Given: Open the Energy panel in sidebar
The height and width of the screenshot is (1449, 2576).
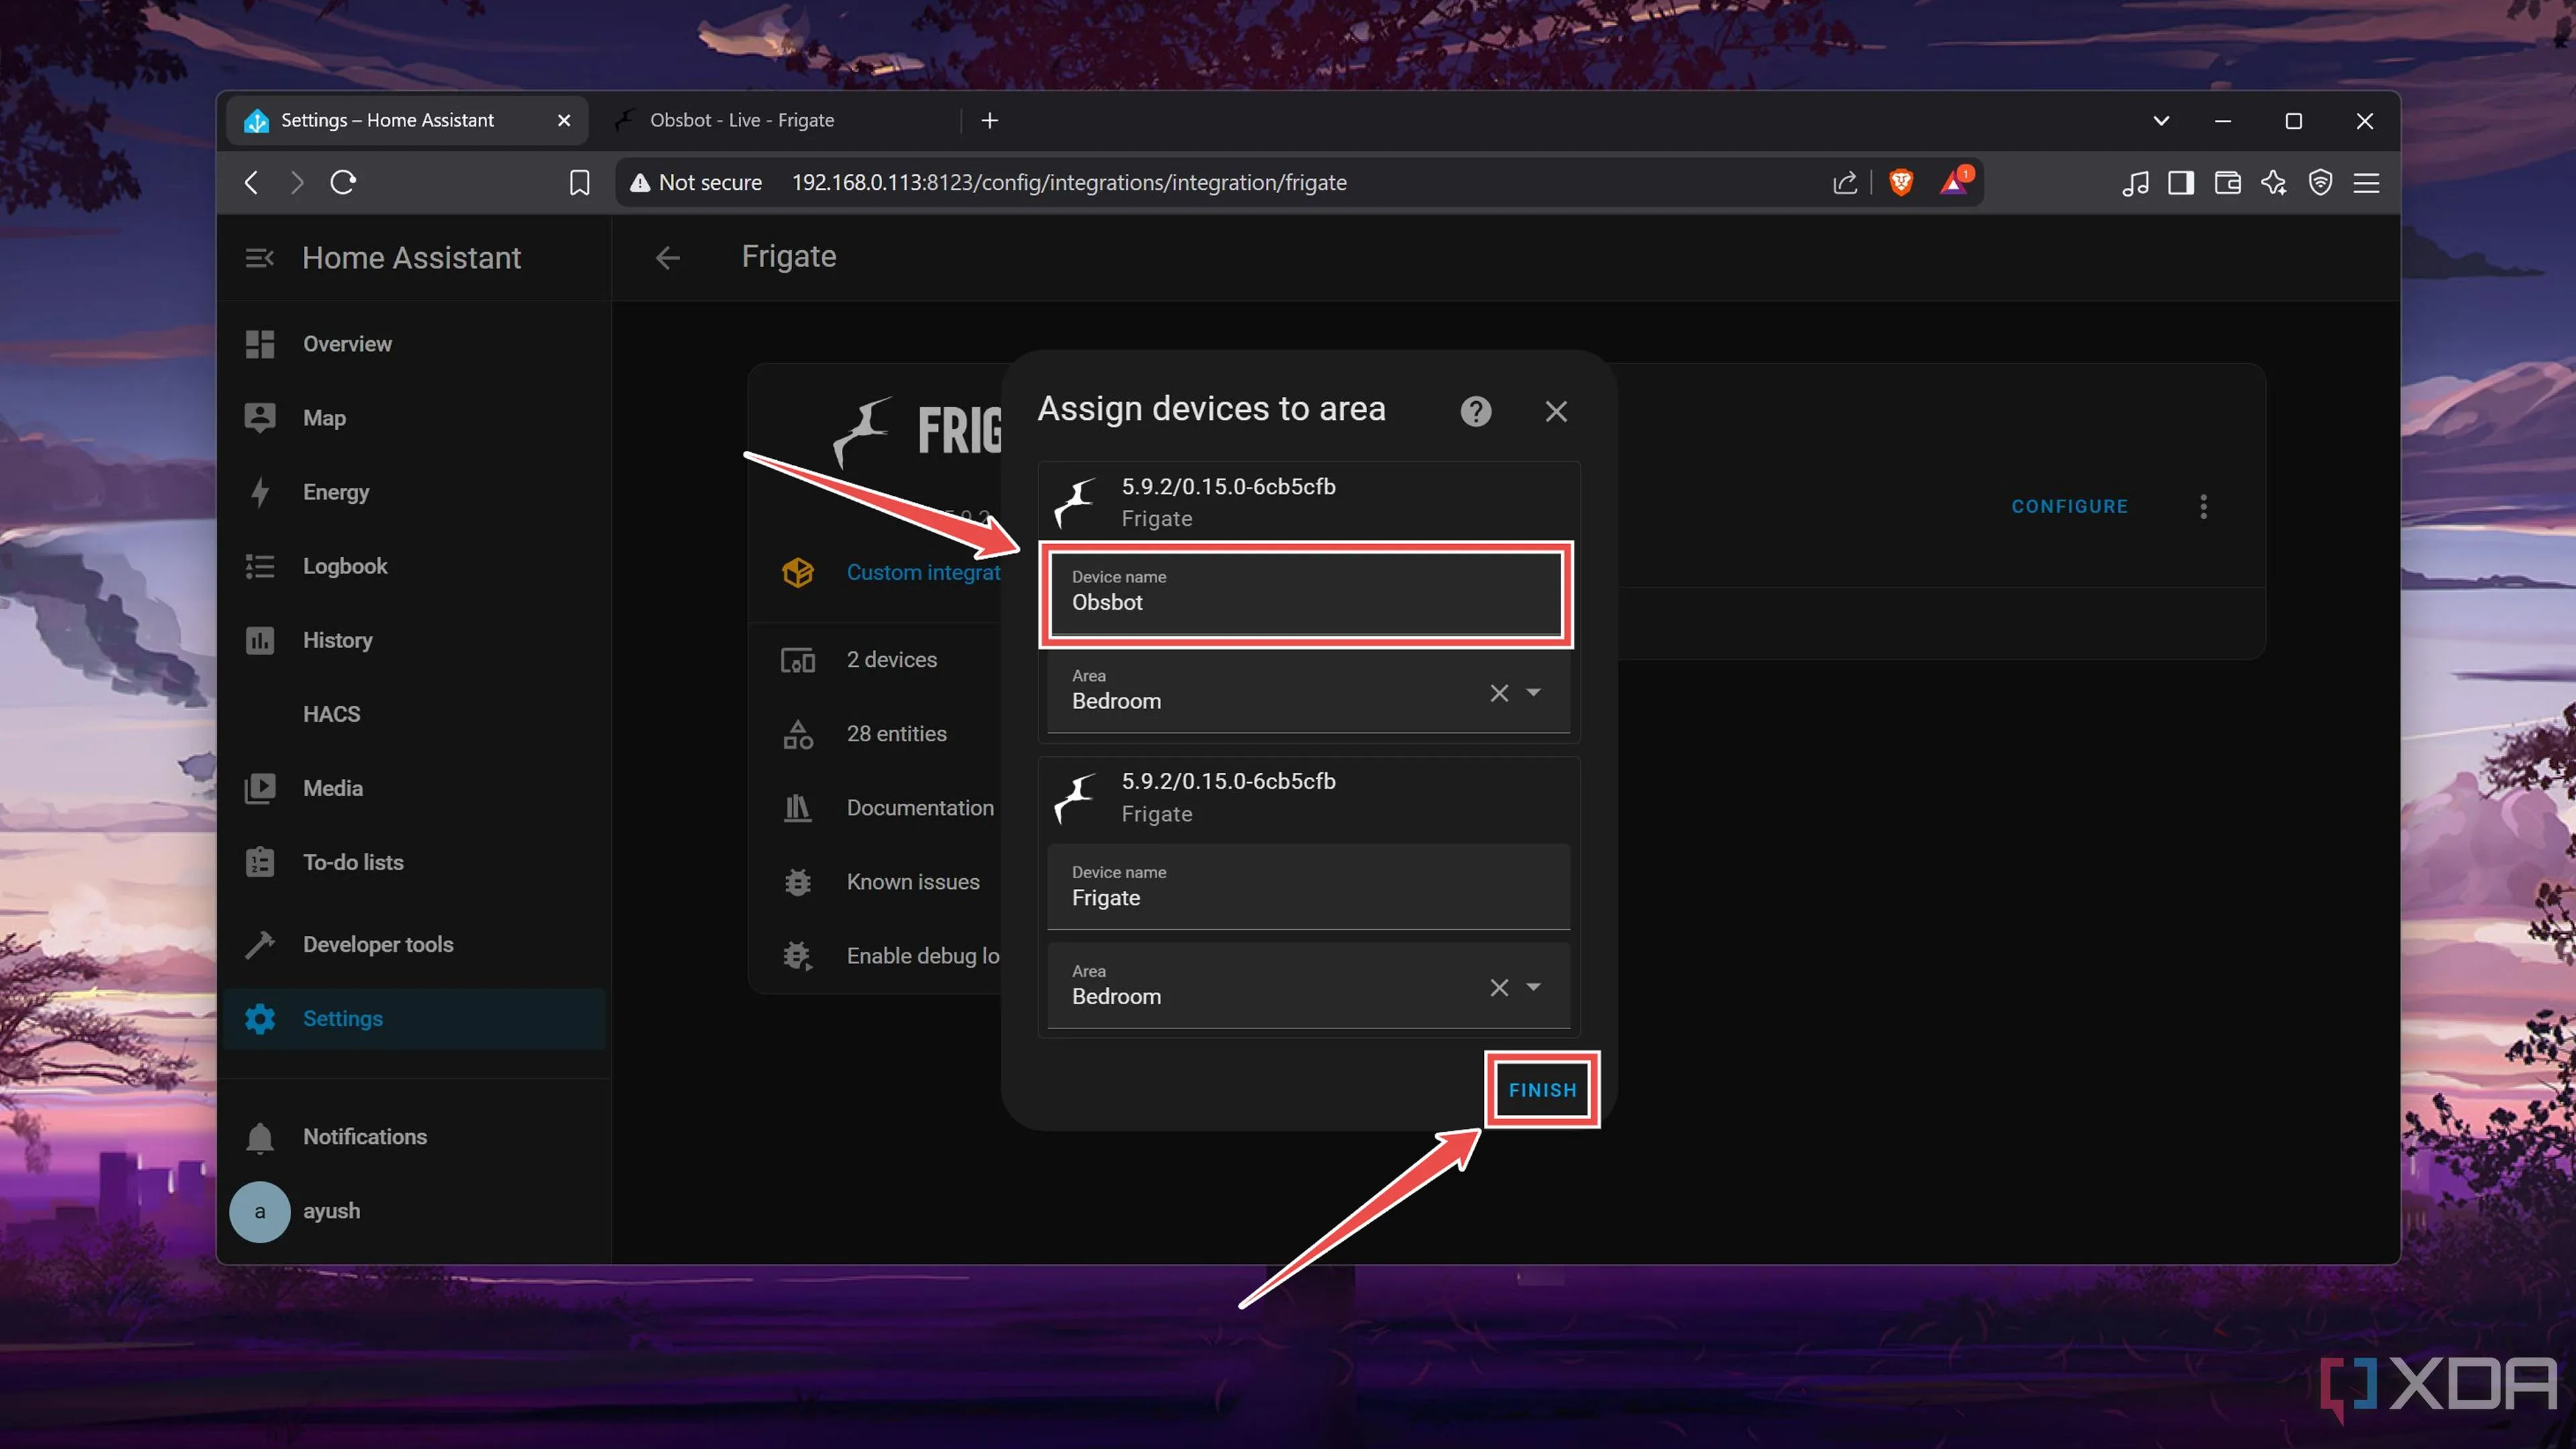Looking at the screenshot, I should [335, 492].
